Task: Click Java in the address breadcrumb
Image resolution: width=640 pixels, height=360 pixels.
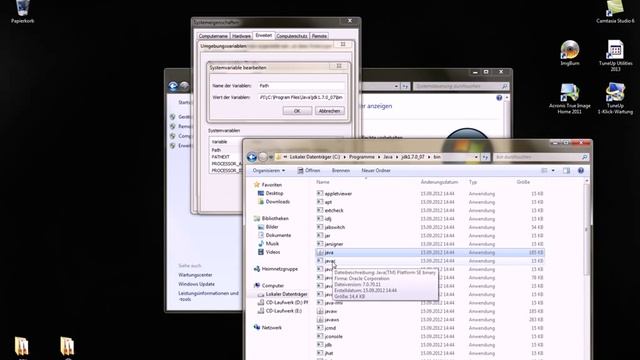Action: [388, 157]
